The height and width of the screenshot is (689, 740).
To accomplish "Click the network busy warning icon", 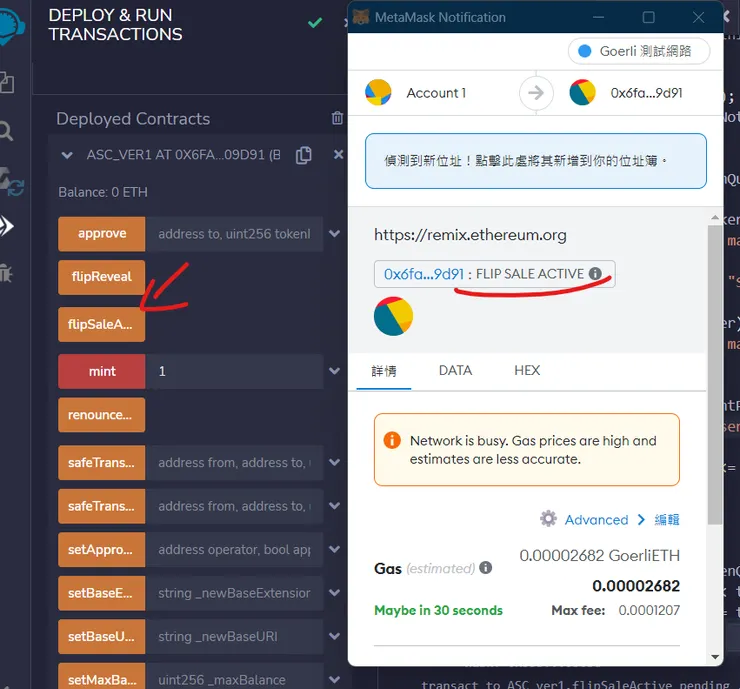I will (392, 440).
